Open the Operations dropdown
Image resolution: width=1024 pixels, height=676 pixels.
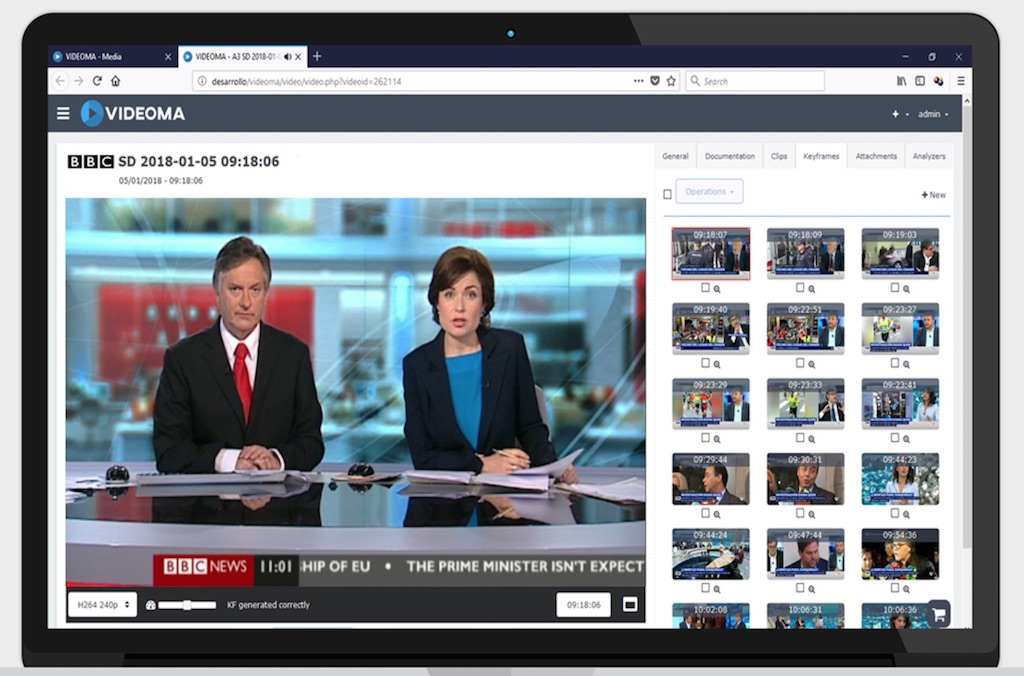pos(709,191)
